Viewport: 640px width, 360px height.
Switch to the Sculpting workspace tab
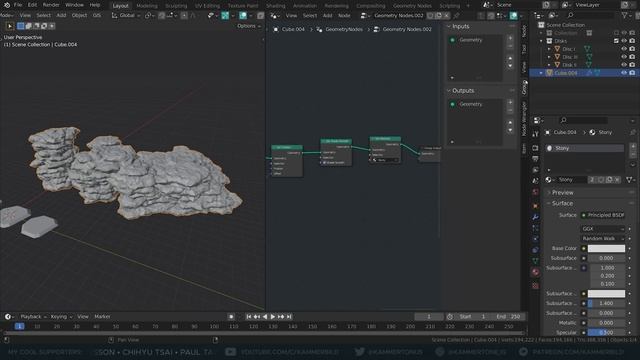point(176,6)
